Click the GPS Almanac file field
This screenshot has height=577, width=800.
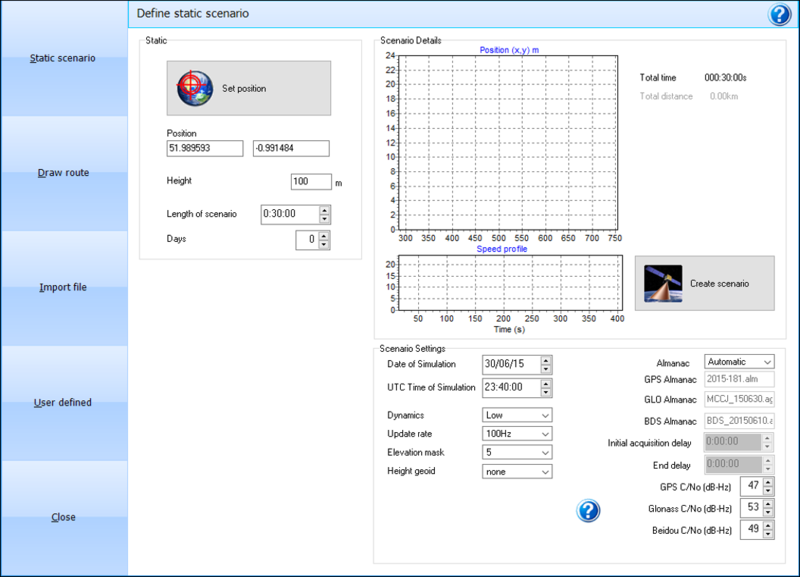click(x=739, y=379)
